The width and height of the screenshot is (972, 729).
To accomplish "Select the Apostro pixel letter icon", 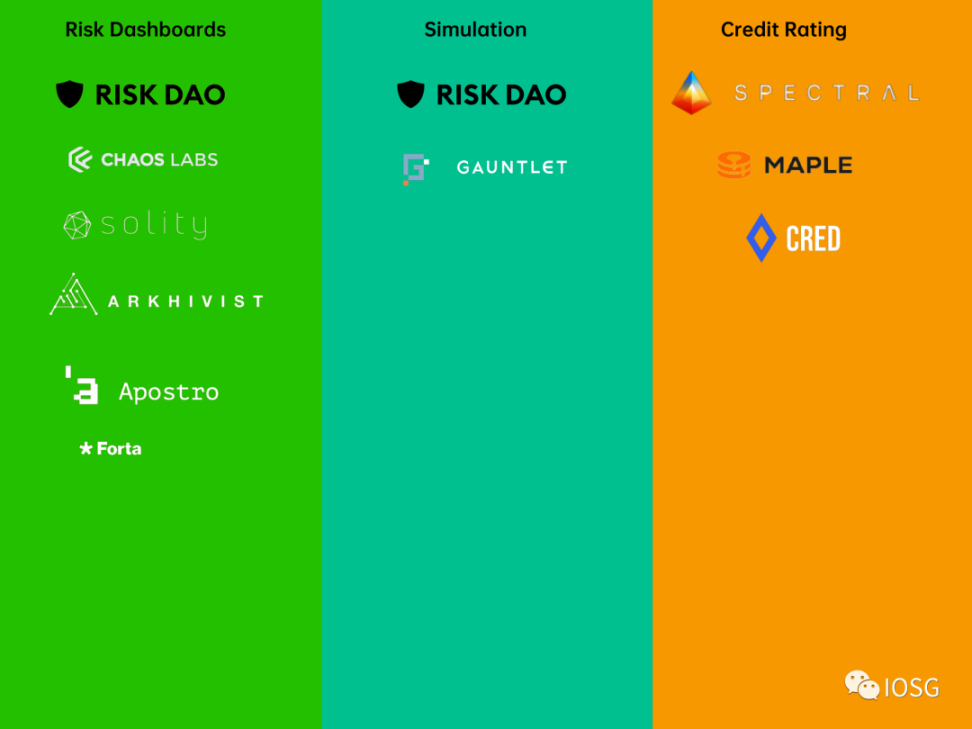I will point(82,385).
